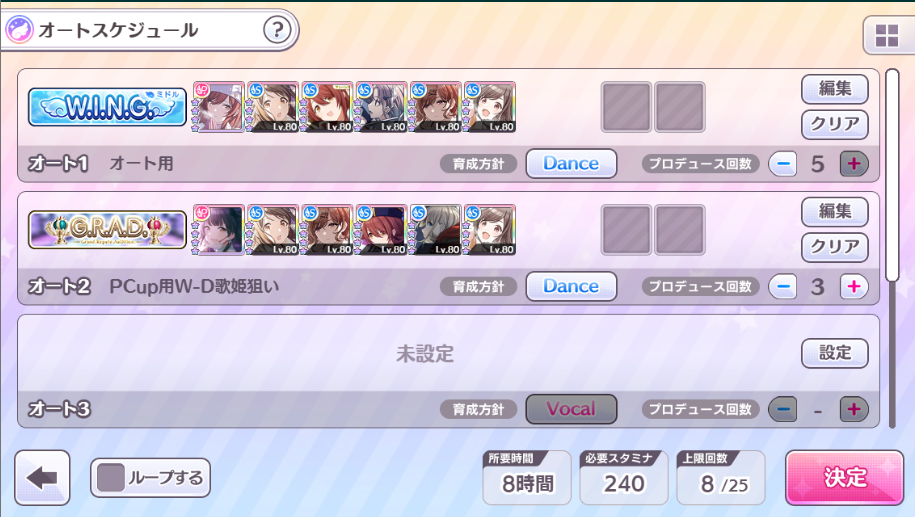Change オート1 training policy Dance button

pos(571,163)
